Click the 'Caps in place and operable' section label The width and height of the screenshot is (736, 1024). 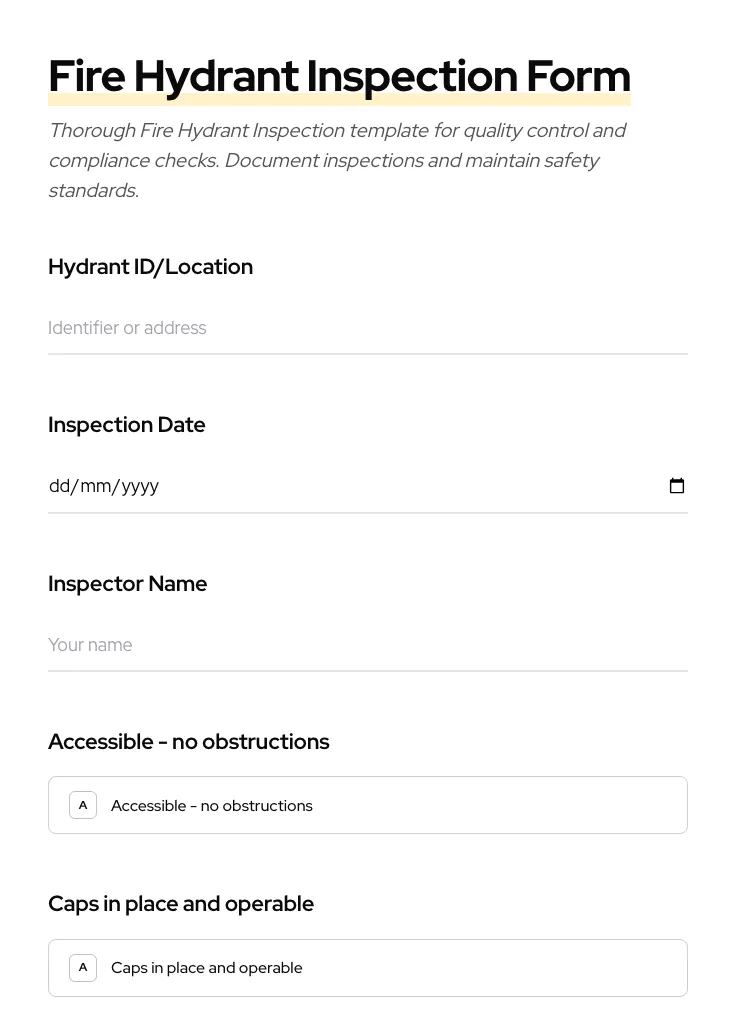coord(181,903)
